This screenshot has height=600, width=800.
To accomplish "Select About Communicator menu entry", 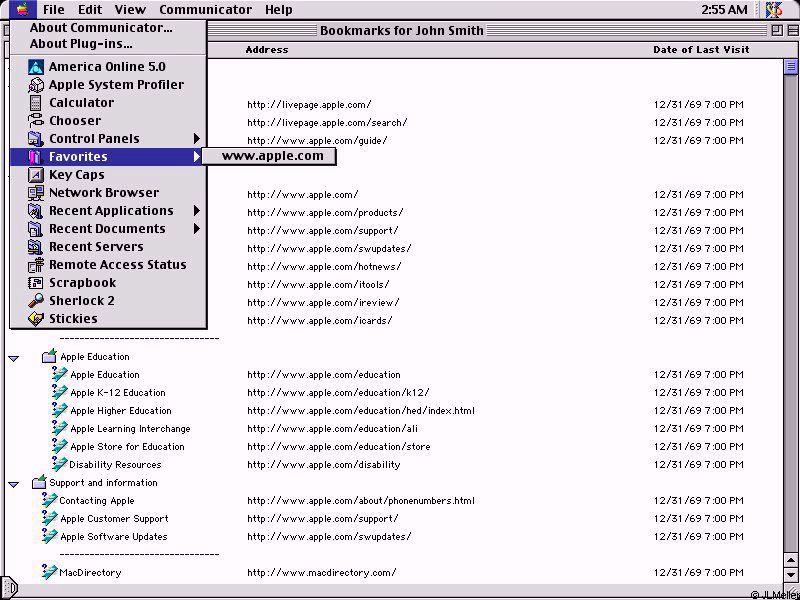I will pos(101,28).
